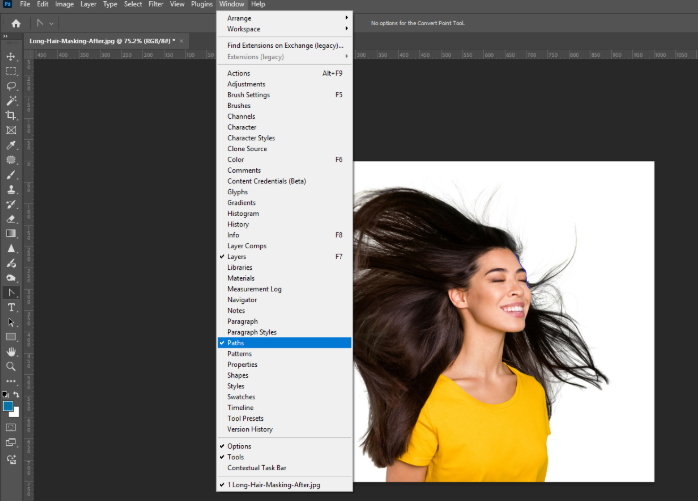This screenshot has height=502, width=698.
Task: Change the screen mode icon
Action: (11, 442)
